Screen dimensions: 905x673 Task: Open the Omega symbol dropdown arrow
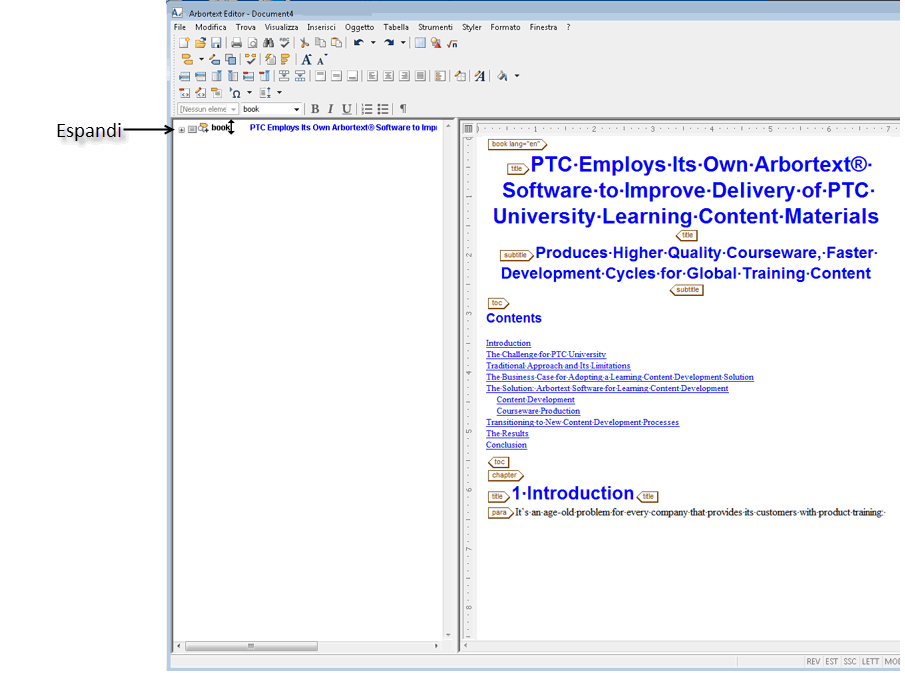[249, 92]
